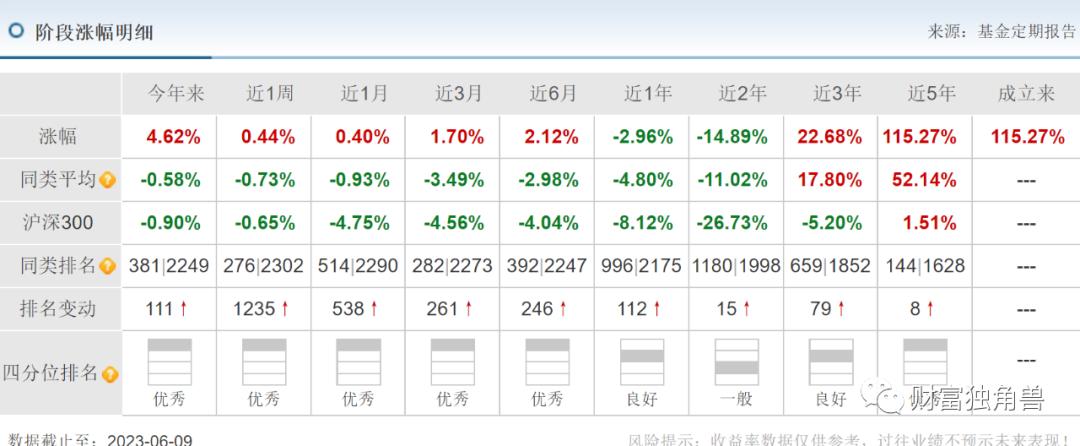Click the quartile bar icon for 近5年

(925, 362)
